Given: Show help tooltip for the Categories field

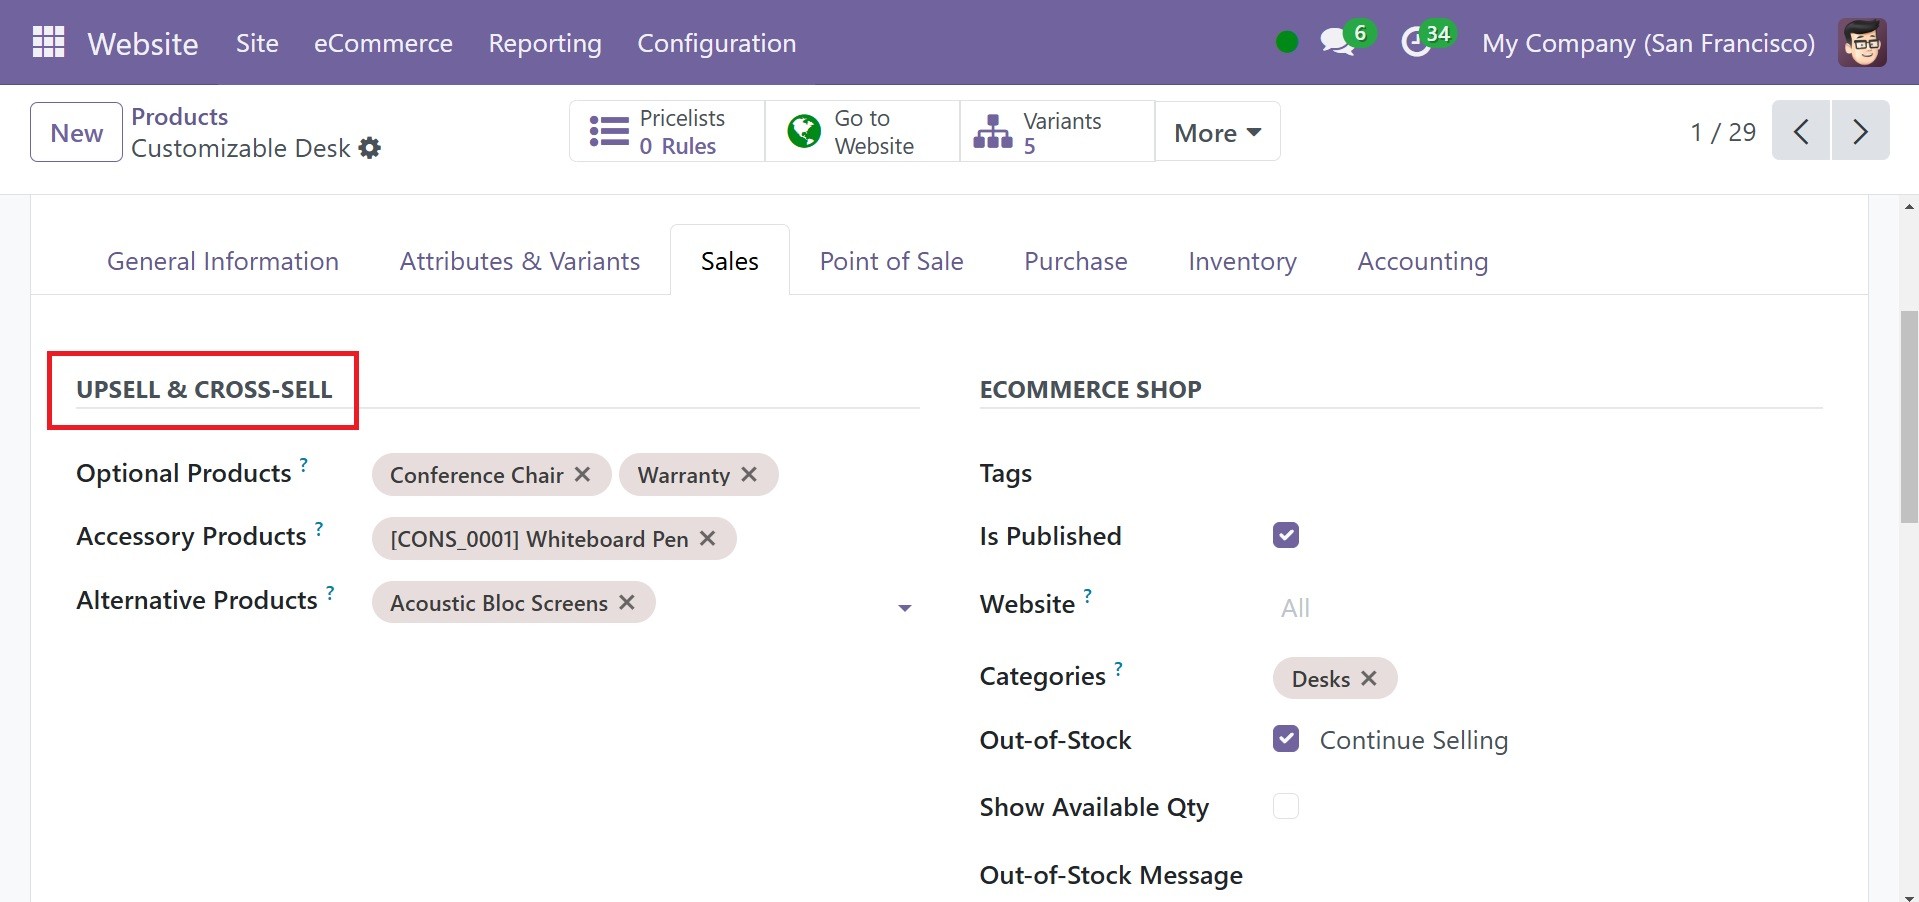Looking at the screenshot, I should tap(1119, 668).
